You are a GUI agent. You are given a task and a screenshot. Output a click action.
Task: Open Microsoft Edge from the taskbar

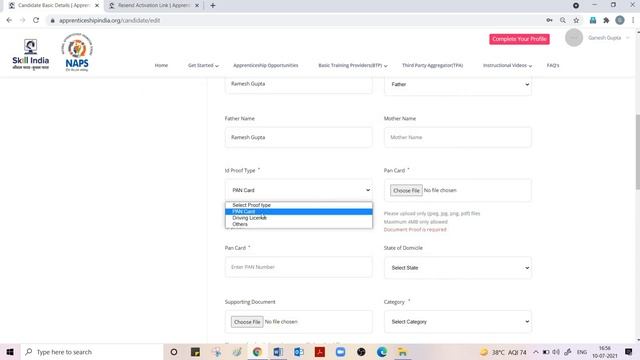pyautogui.click(x=382, y=352)
